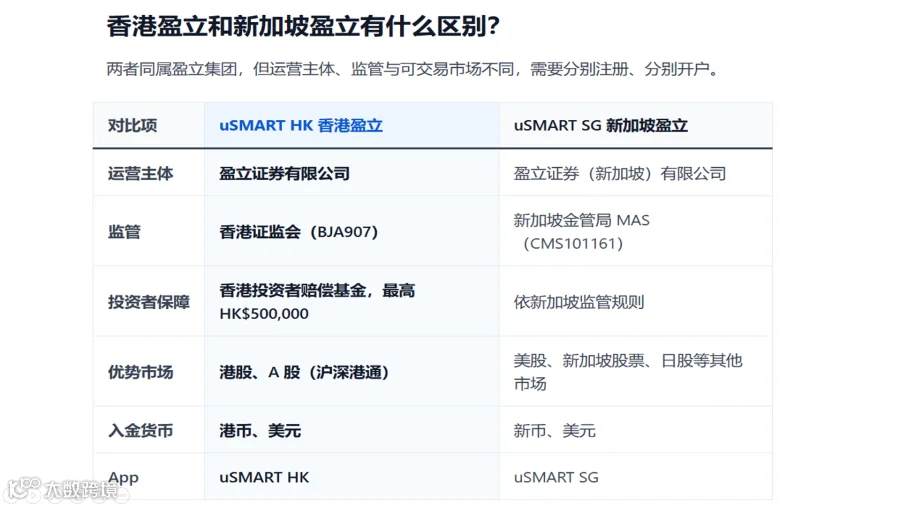Screen dimensions: 900x506
Task: Select the intro sentence starting 两者同属盈立集团
Action: click(x=412, y=69)
